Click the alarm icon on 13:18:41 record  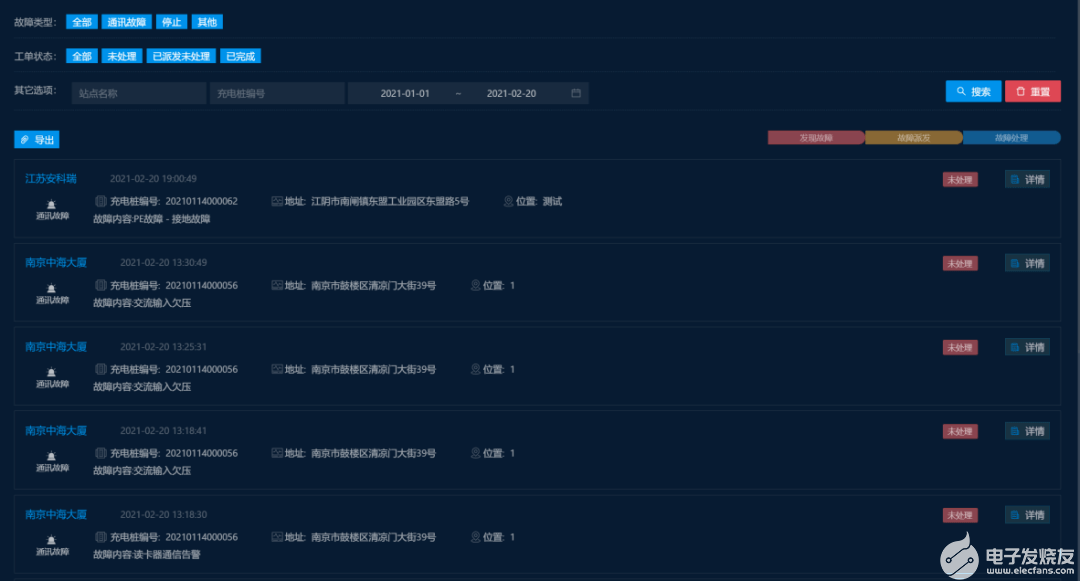(x=52, y=456)
